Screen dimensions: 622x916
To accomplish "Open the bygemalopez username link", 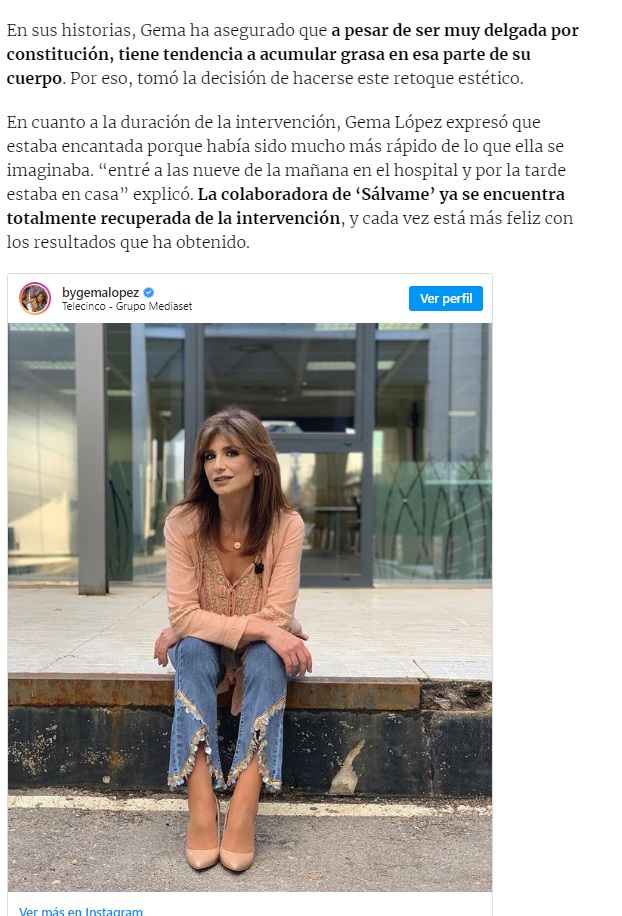I will pos(100,292).
